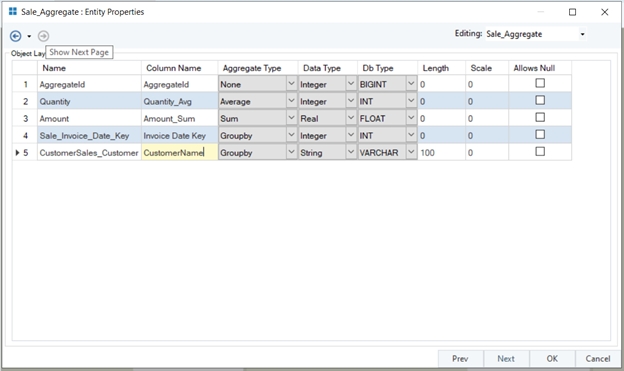Click the back navigation arrow icon
The width and height of the screenshot is (624, 371).
(x=16, y=36)
